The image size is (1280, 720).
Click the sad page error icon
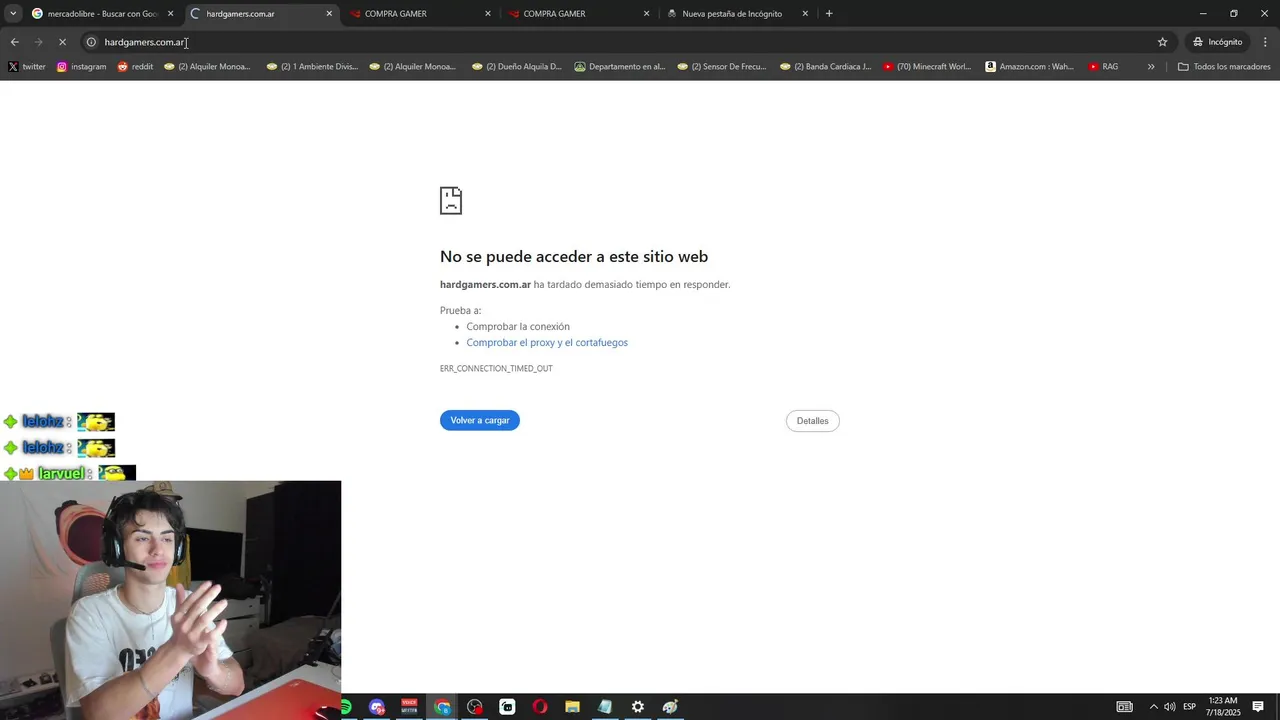pyautogui.click(x=451, y=200)
